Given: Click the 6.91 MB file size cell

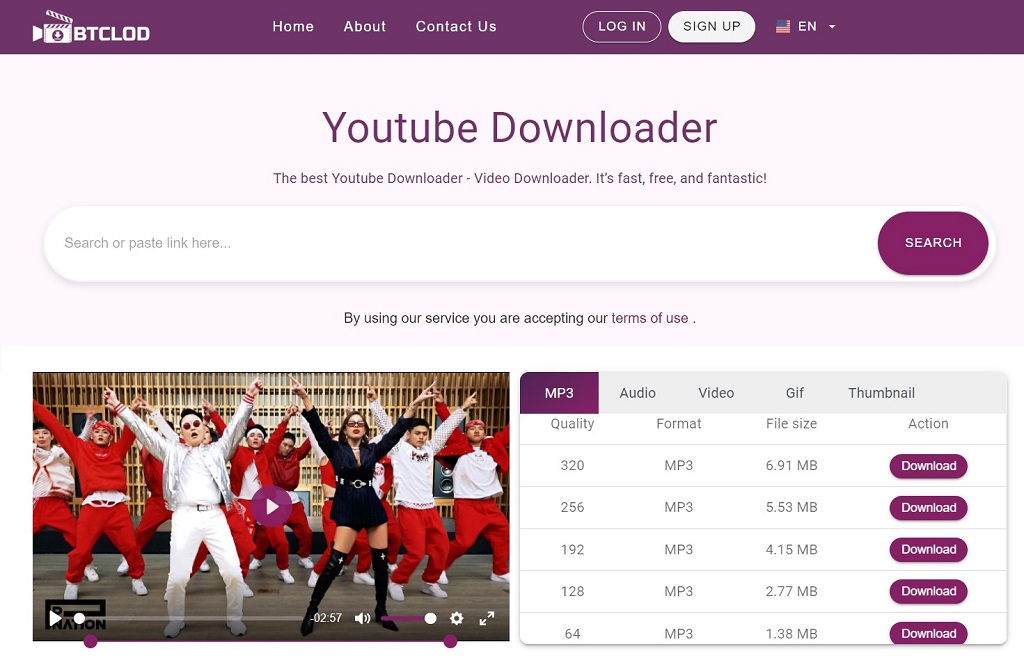Looking at the screenshot, I should pos(792,465).
